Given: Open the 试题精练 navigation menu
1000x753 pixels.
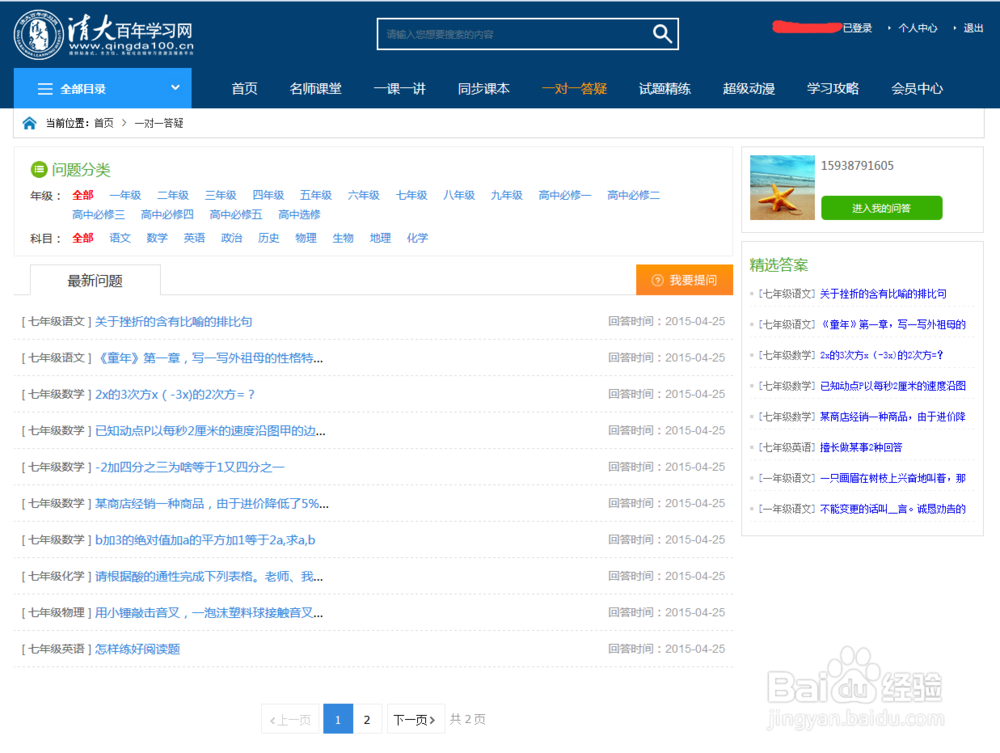Looking at the screenshot, I should point(664,88).
